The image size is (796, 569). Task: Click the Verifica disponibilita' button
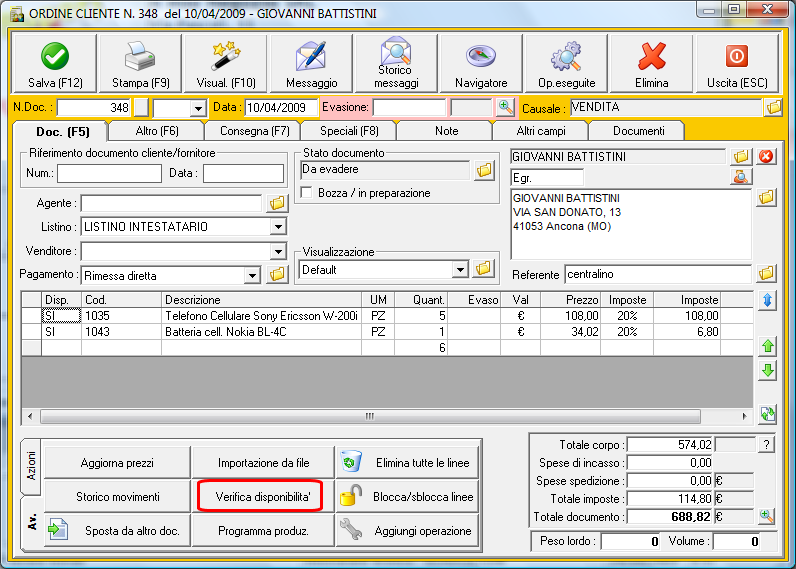coord(262,496)
